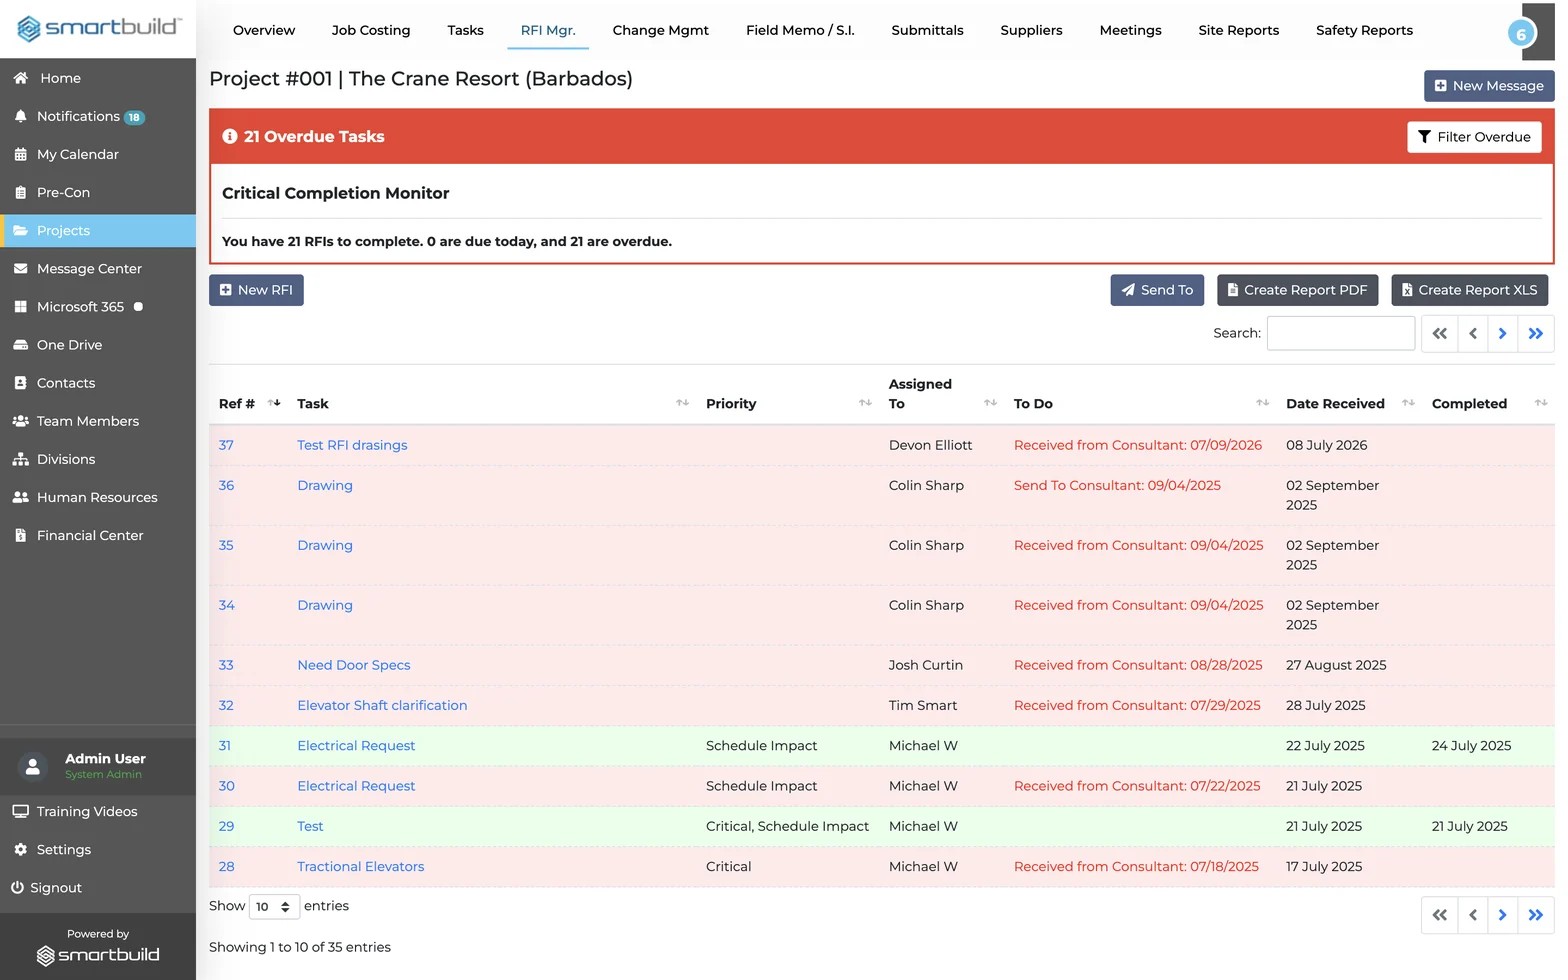Click the Message Center envelope icon
The width and height of the screenshot is (1568, 980).
pyautogui.click(x=20, y=268)
